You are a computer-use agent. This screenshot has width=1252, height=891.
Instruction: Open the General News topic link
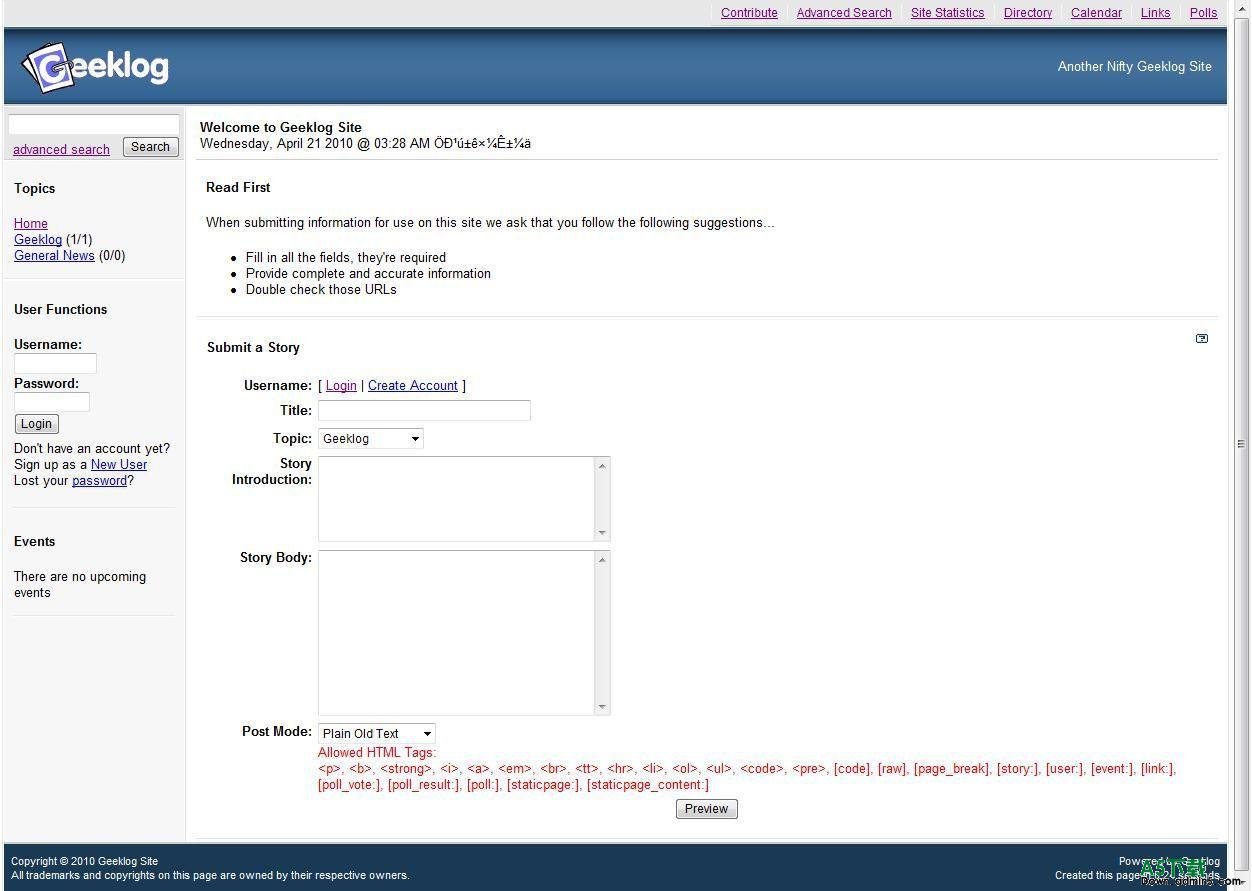54,255
